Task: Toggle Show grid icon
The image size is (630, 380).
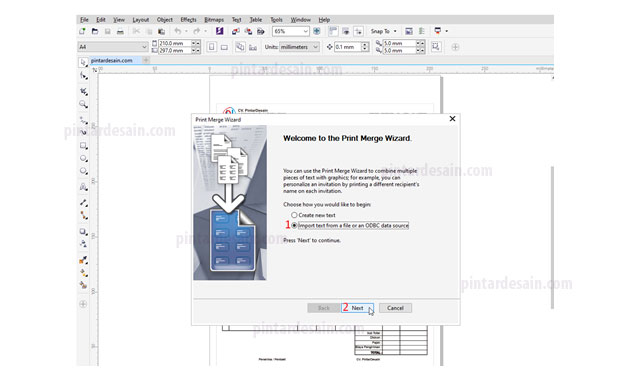Action: [x=346, y=31]
